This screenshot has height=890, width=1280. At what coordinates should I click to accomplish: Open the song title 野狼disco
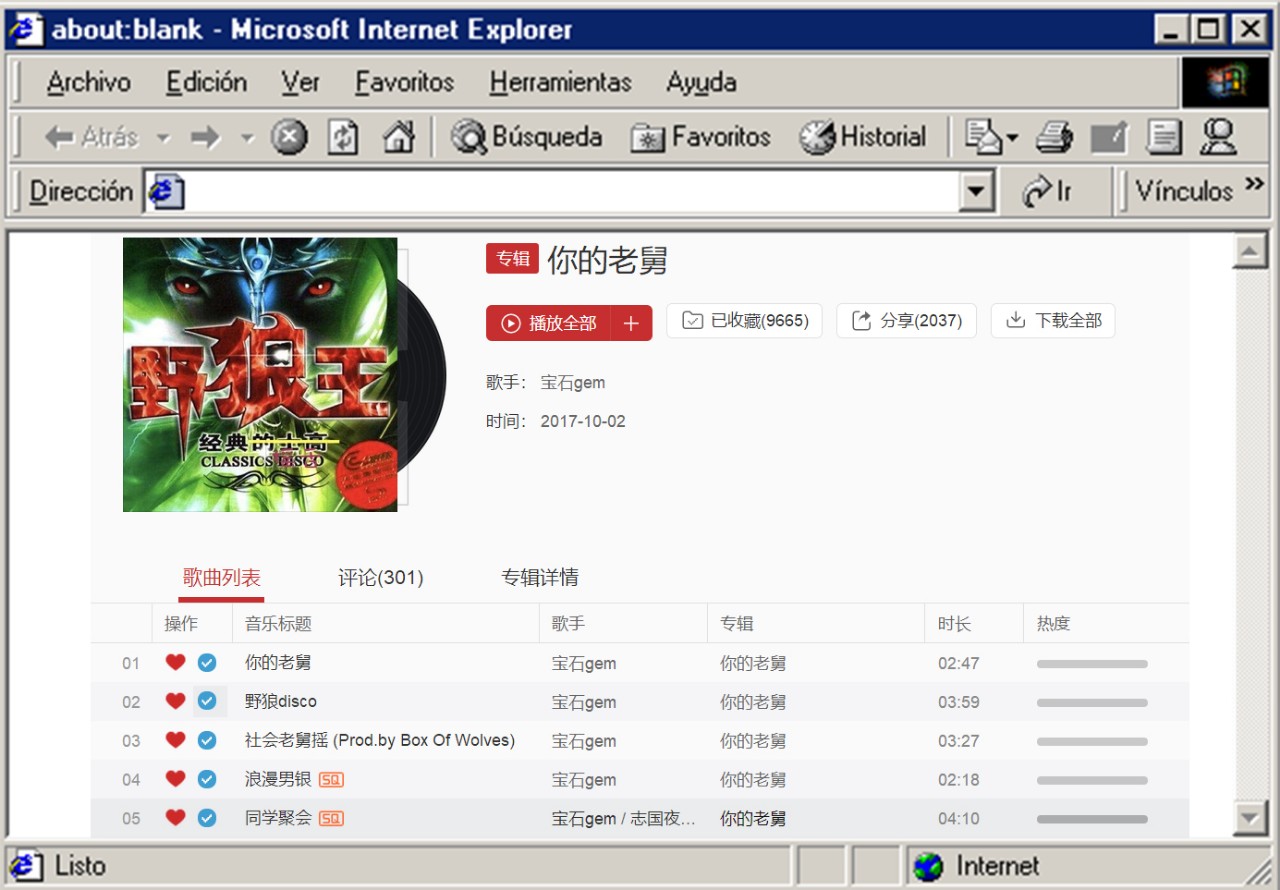tap(281, 702)
